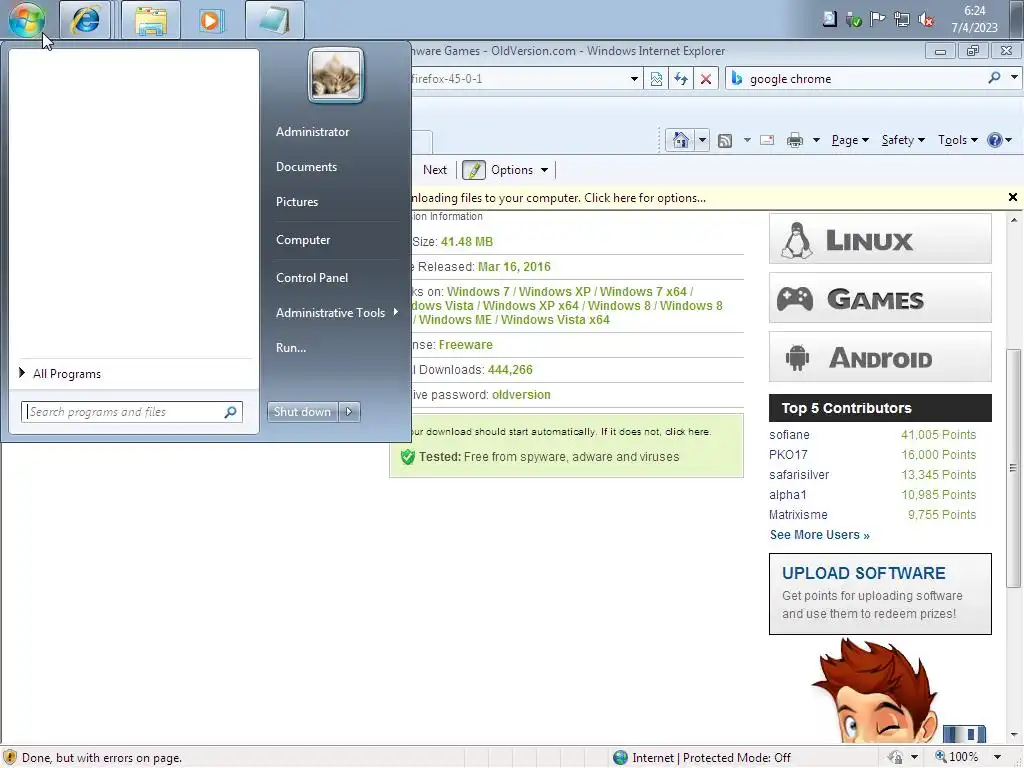
Task: Click the Refresh icon in address bar
Action: point(681,79)
